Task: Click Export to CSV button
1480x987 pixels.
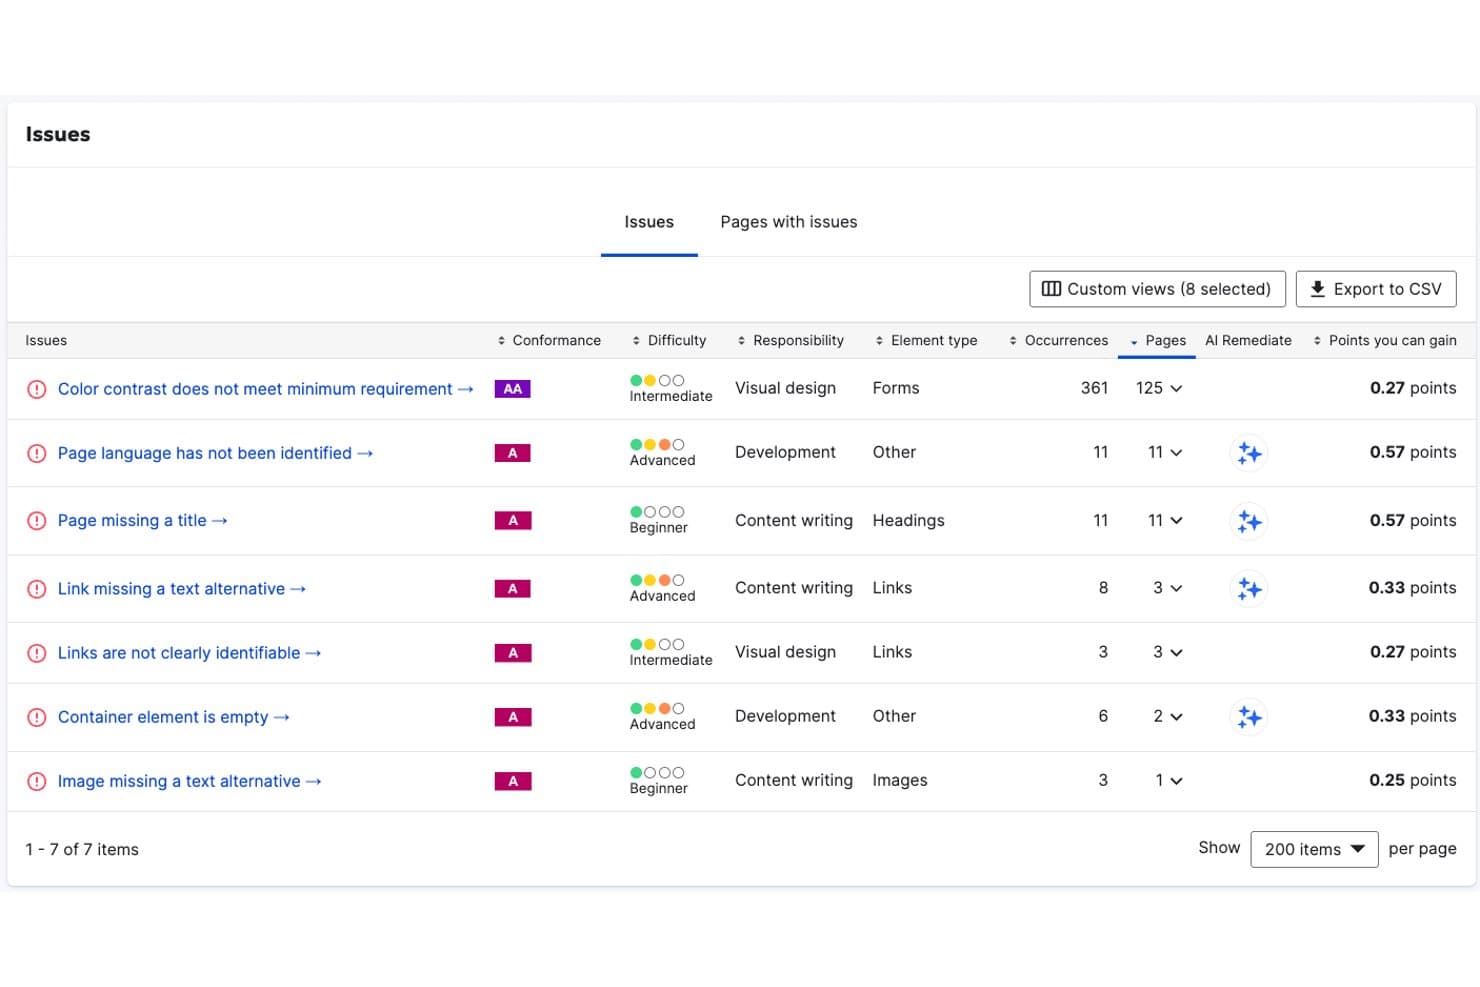Action: [x=1376, y=289]
